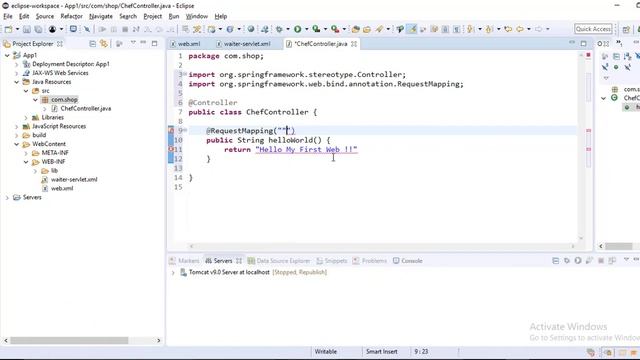Collapse the WebContent folder
The width and height of the screenshot is (640, 360).
click(x=17, y=144)
